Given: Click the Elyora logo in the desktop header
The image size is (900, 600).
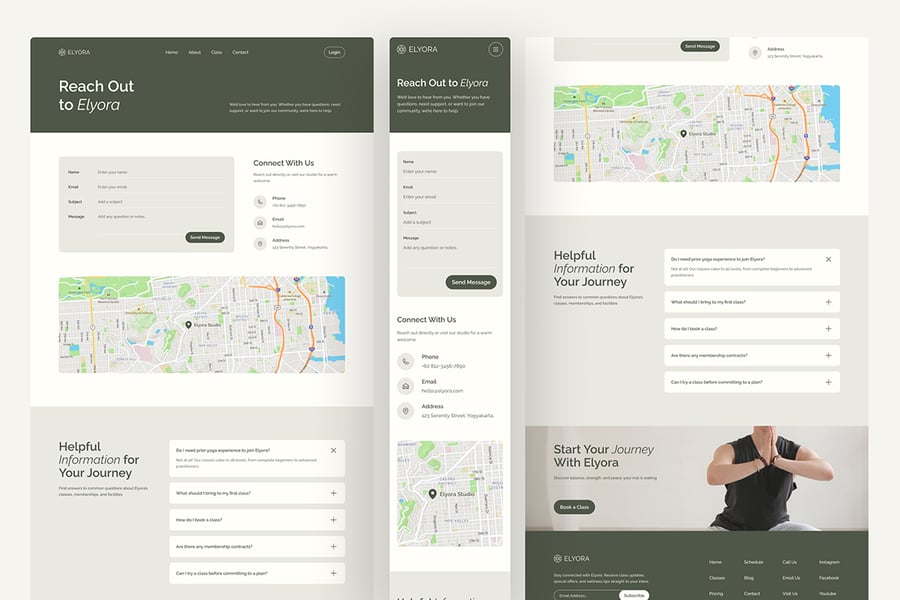Looking at the screenshot, I should (x=76, y=52).
